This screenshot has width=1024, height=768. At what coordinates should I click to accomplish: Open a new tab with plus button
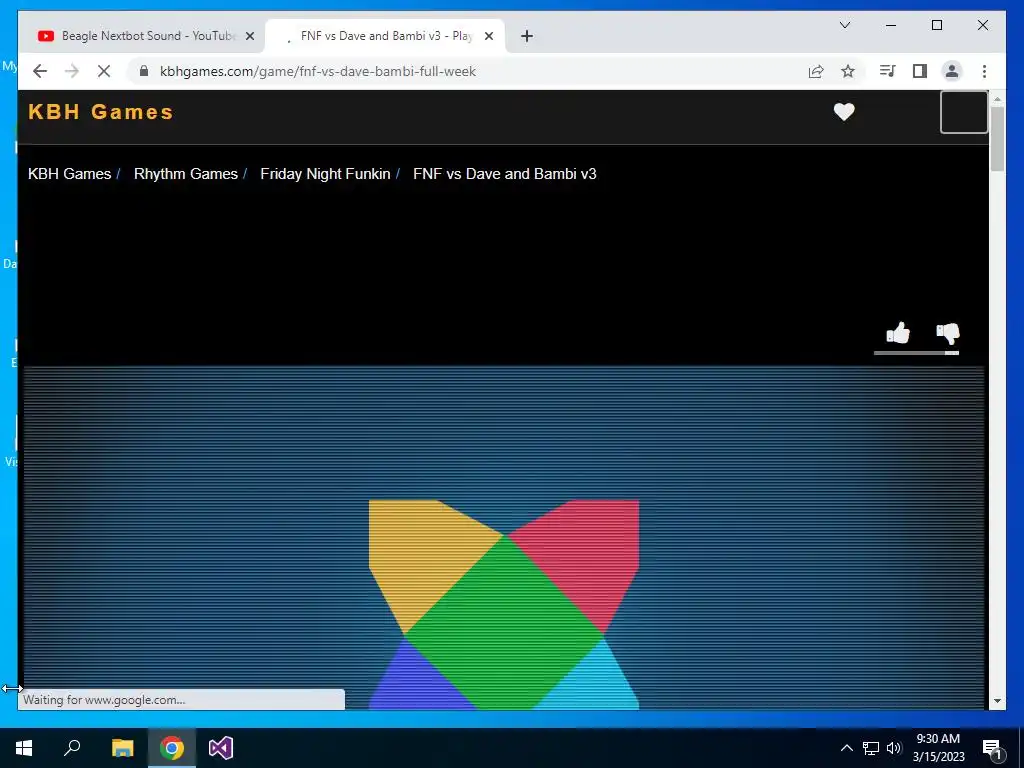[527, 36]
